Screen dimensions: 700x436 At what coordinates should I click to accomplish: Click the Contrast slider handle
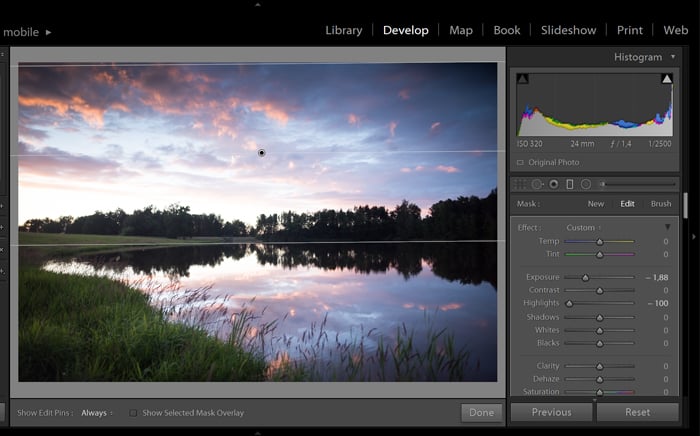point(600,291)
